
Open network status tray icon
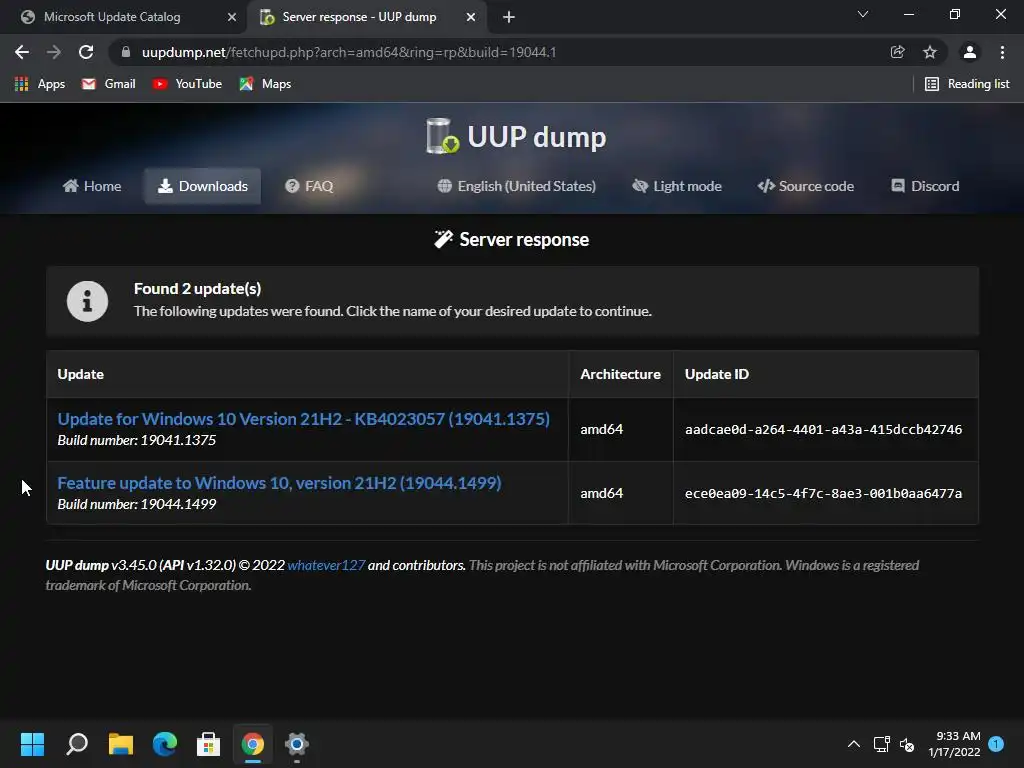(882, 744)
